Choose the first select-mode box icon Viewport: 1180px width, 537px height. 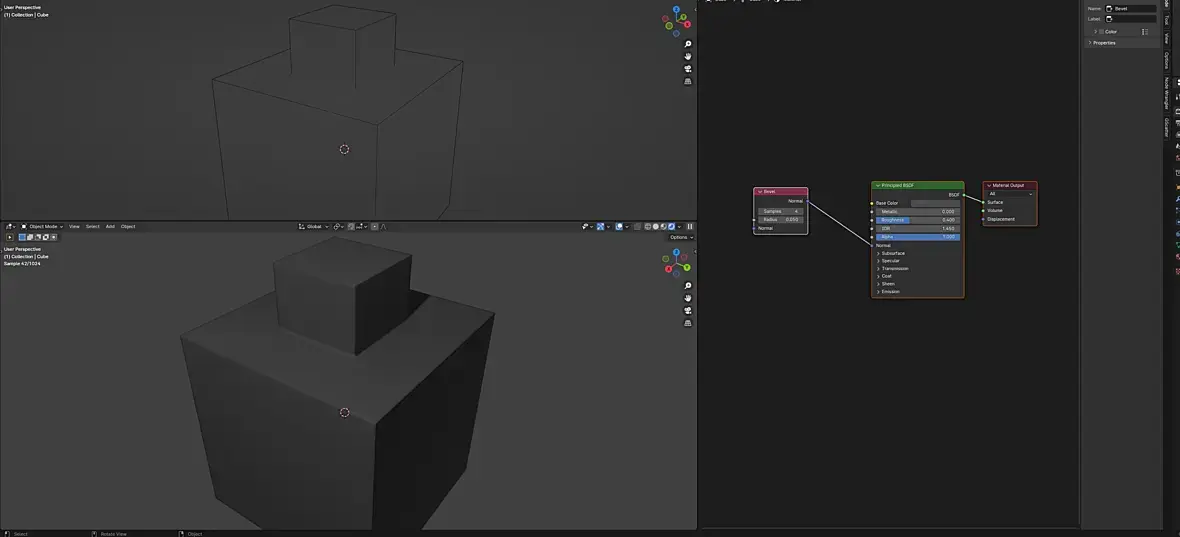[22, 237]
